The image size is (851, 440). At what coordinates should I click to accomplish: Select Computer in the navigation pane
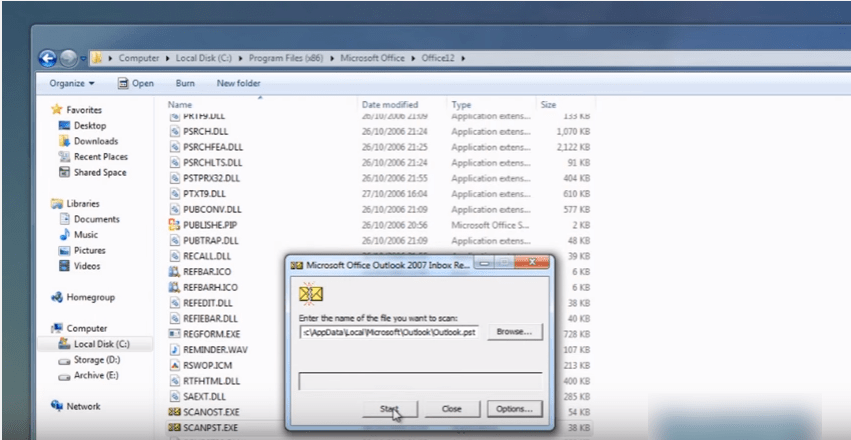point(79,328)
